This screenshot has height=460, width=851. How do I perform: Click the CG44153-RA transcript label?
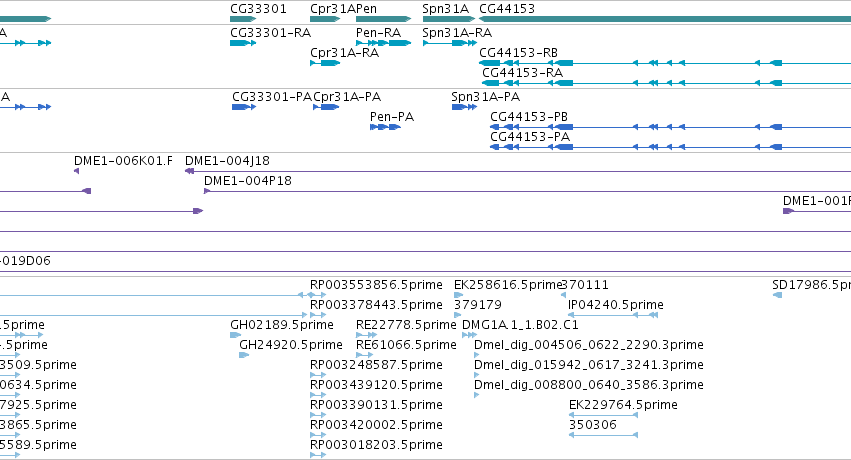[x=523, y=73]
